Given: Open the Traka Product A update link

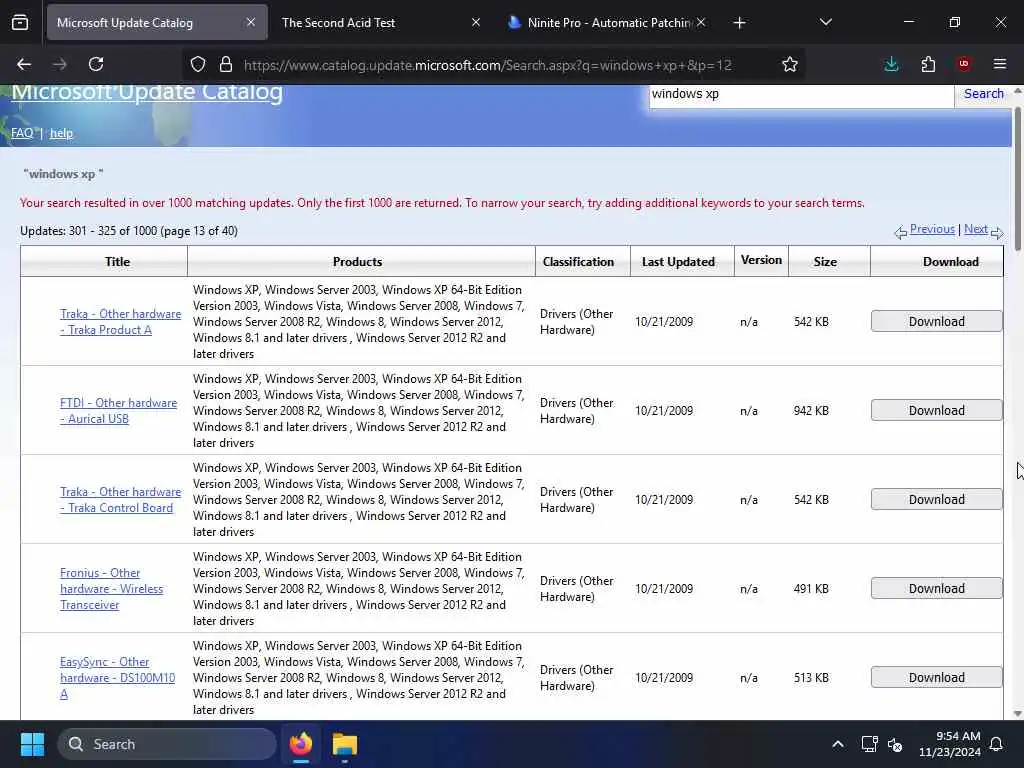Looking at the screenshot, I should tap(121, 322).
